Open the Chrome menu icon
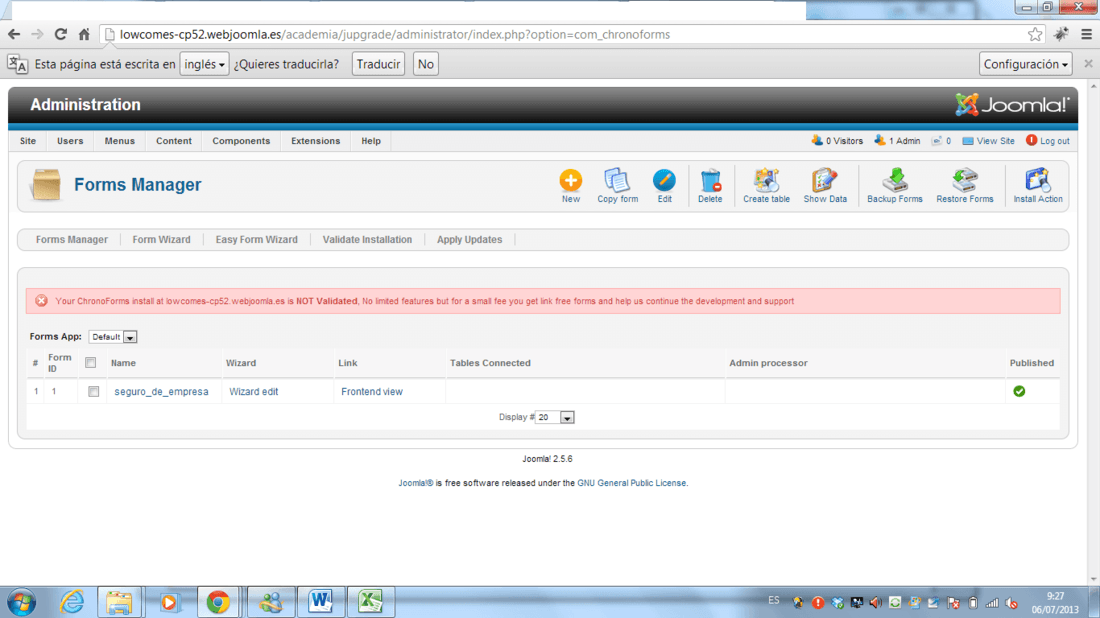The image size is (1100, 618). (x=1087, y=34)
